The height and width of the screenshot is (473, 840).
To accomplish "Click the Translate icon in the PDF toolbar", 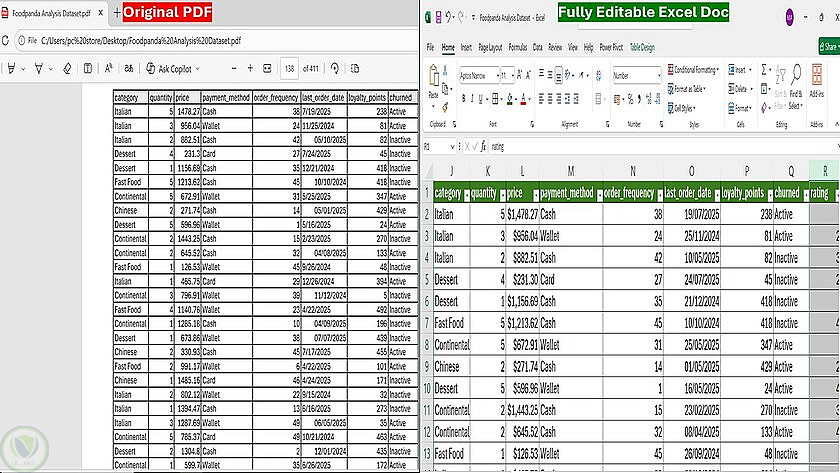I will coord(129,69).
